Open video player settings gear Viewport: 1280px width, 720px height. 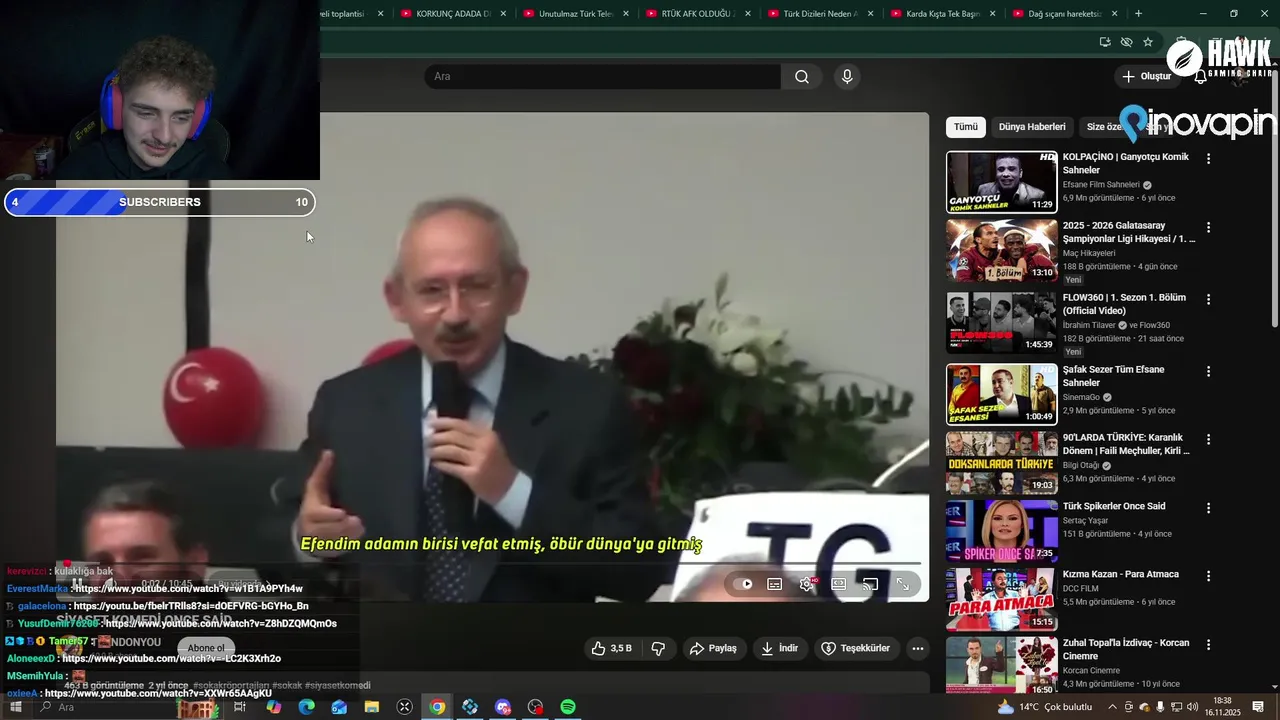pos(806,584)
